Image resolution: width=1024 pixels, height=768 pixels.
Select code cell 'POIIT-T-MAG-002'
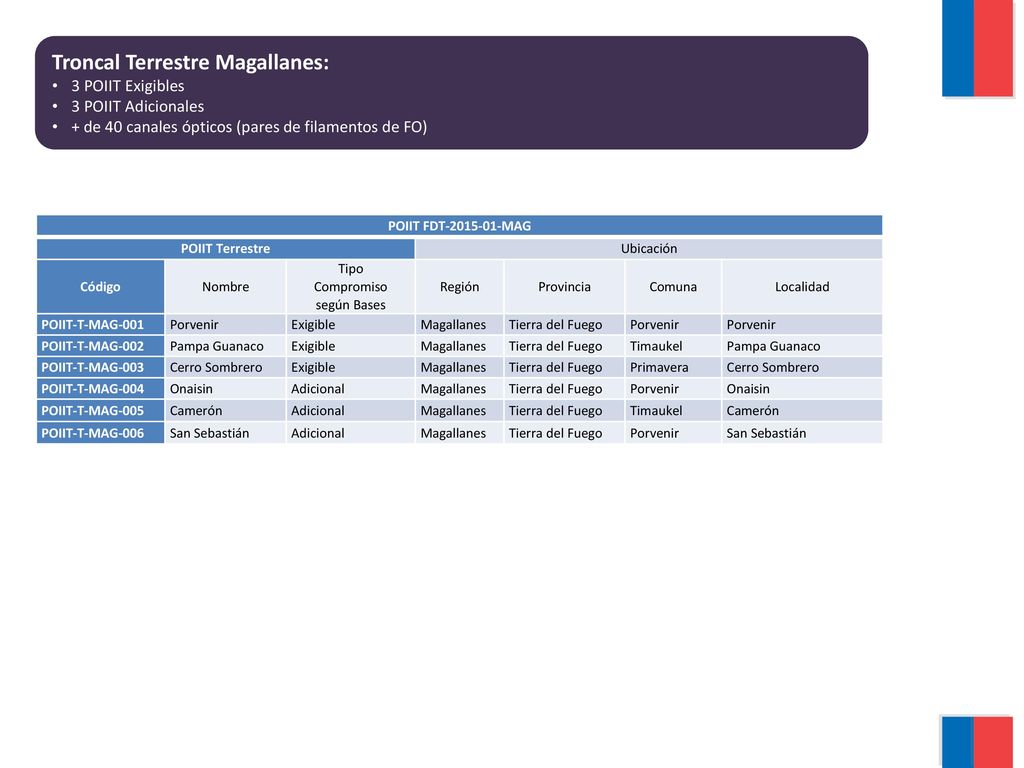(x=100, y=346)
